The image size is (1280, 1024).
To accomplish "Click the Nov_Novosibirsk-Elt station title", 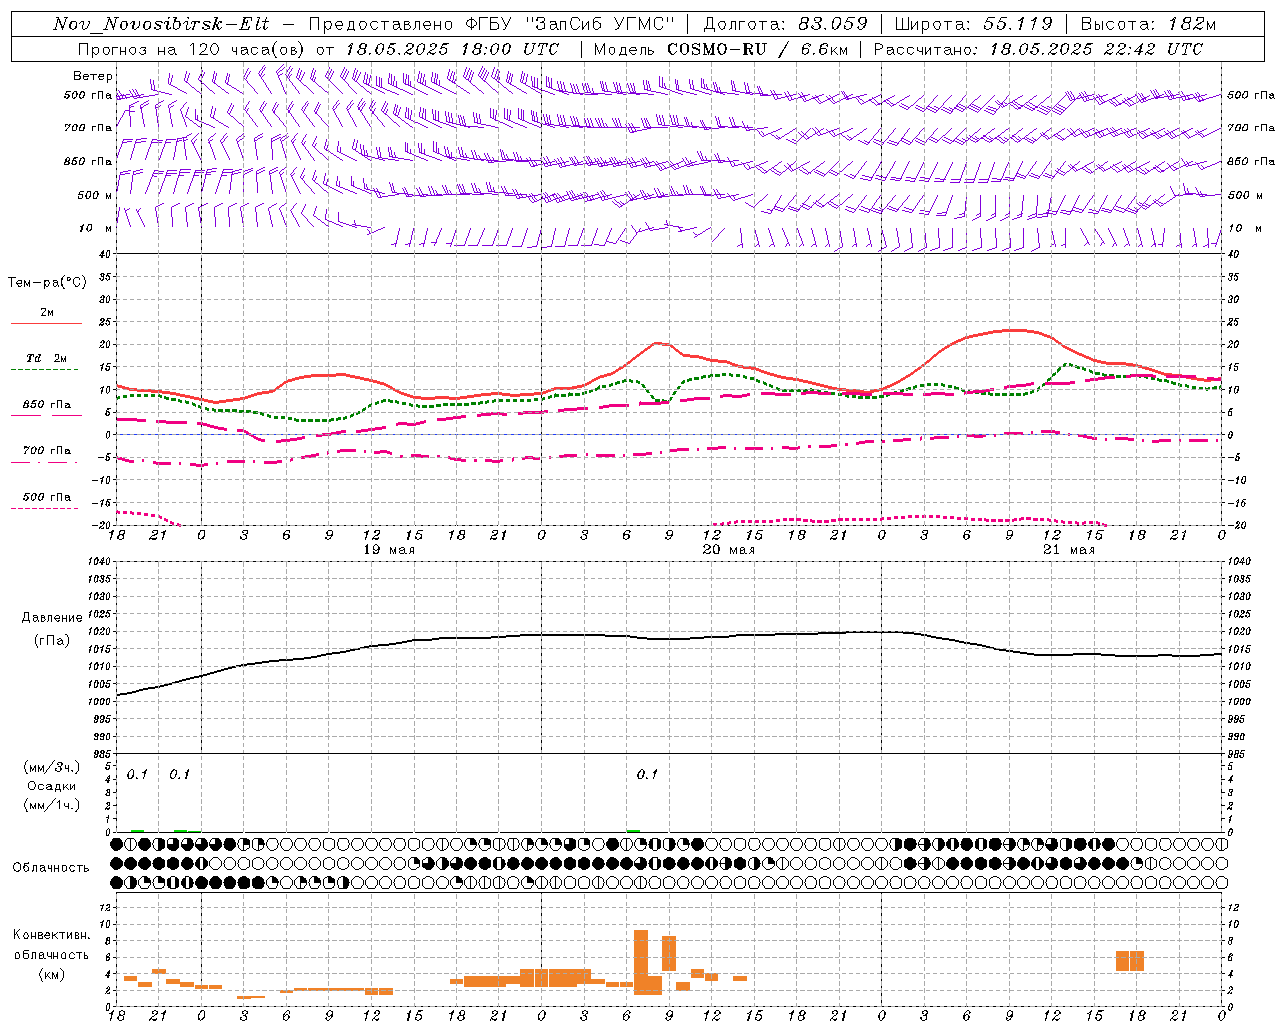I will tap(161, 24).
